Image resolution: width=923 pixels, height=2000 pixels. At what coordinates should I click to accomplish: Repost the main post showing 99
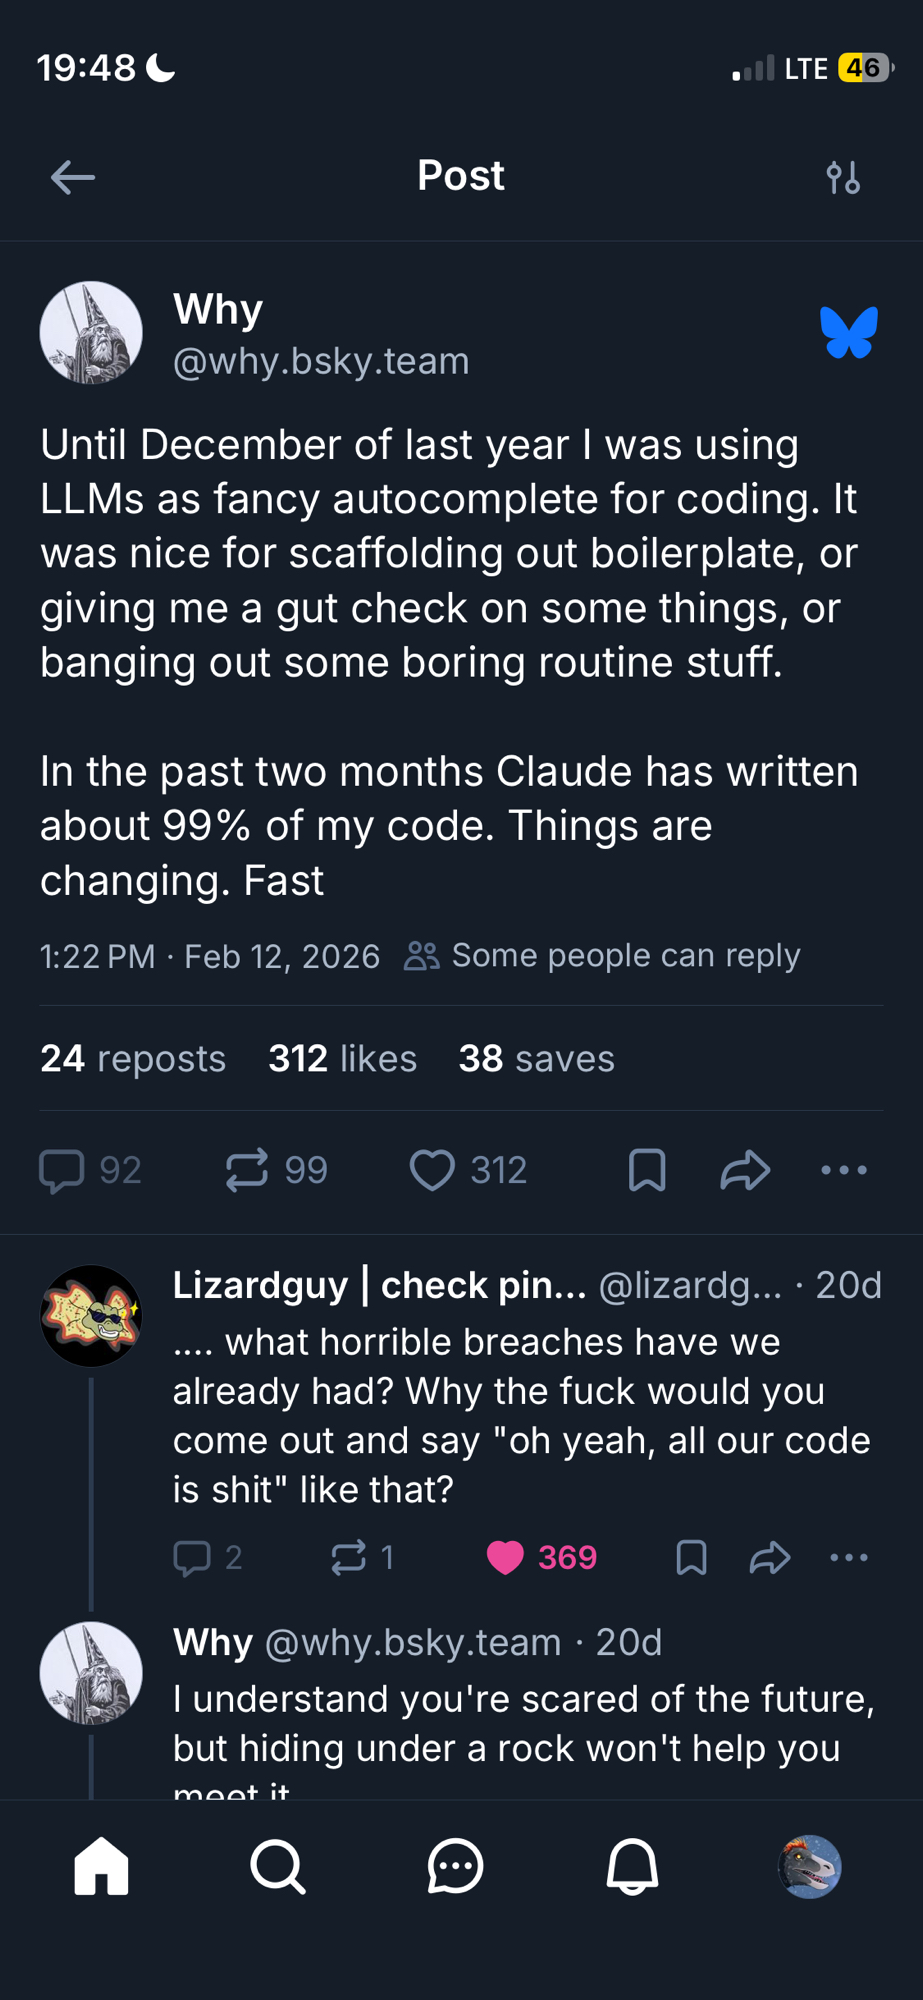(x=247, y=1170)
